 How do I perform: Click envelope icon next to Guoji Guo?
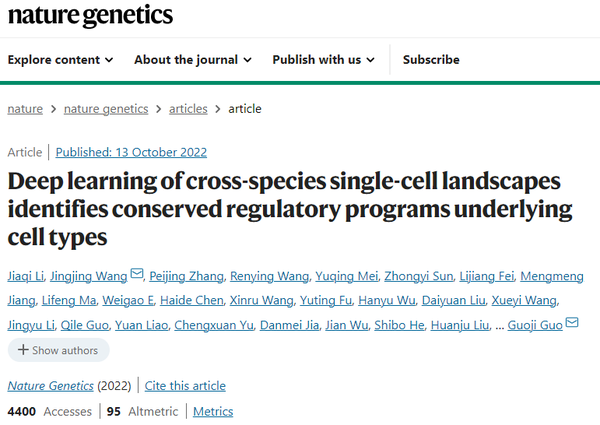572,323
